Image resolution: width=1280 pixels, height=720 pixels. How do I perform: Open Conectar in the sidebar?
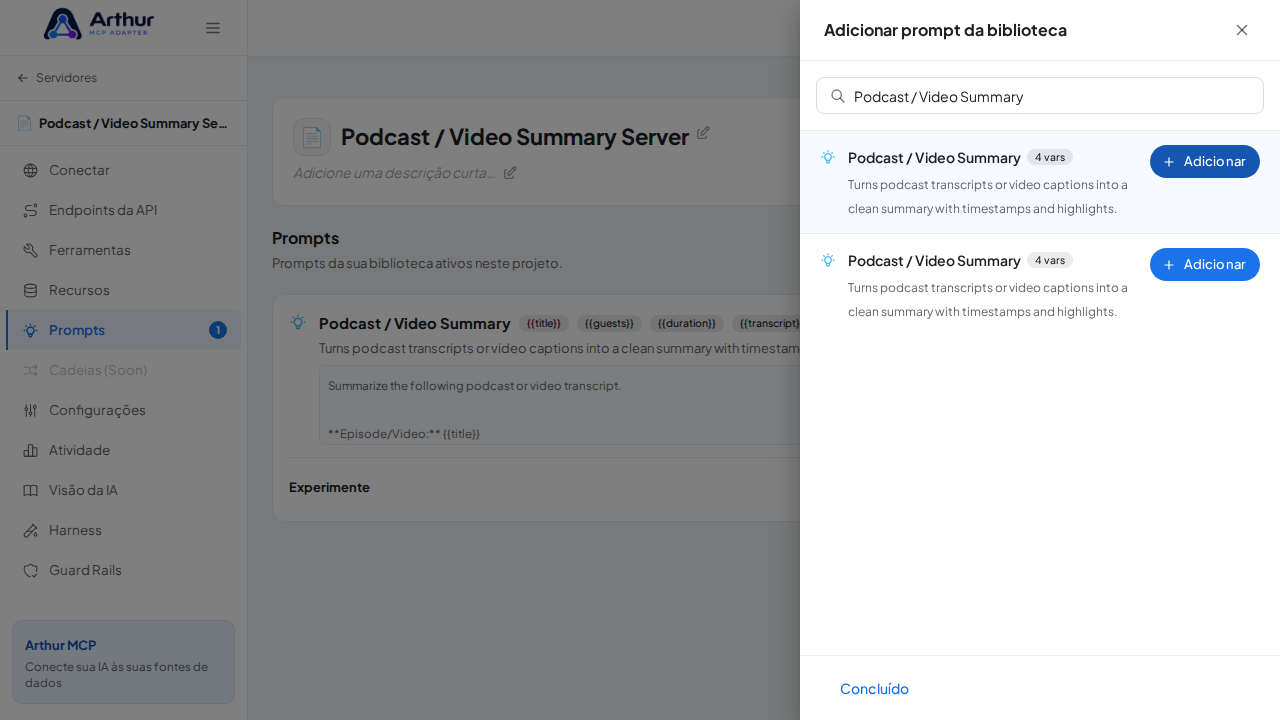pos(123,170)
